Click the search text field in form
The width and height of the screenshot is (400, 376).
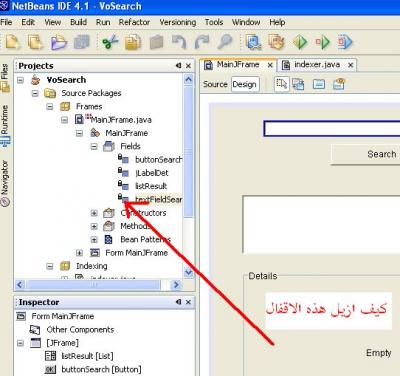(x=332, y=129)
